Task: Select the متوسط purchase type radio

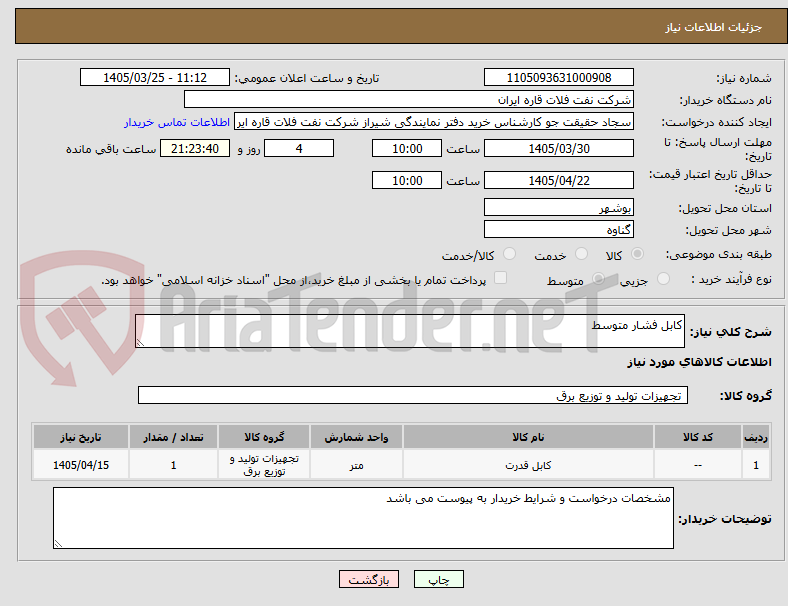Action: pos(598,279)
